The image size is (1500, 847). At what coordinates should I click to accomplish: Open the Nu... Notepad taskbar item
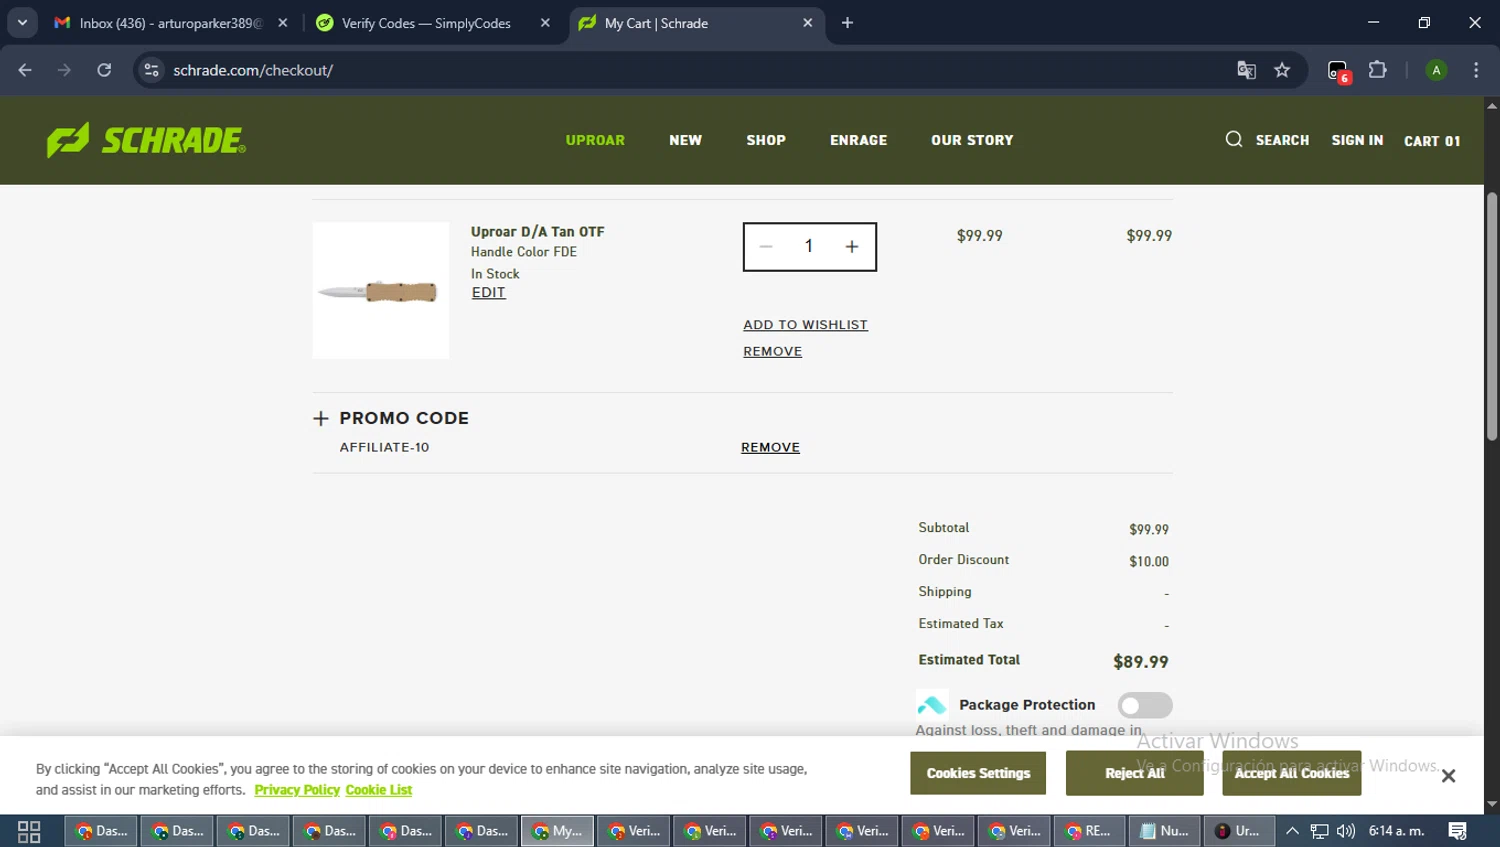coord(1165,831)
